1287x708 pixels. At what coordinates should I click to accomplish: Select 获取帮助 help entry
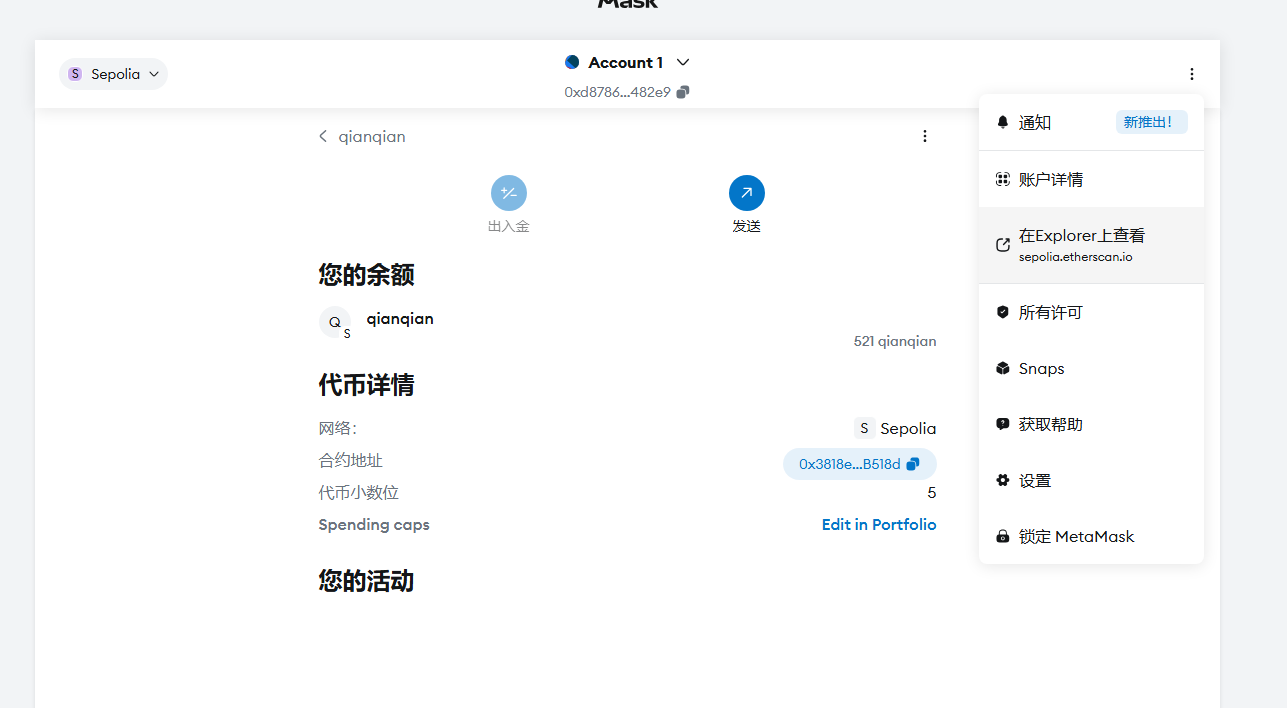[1091, 425]
